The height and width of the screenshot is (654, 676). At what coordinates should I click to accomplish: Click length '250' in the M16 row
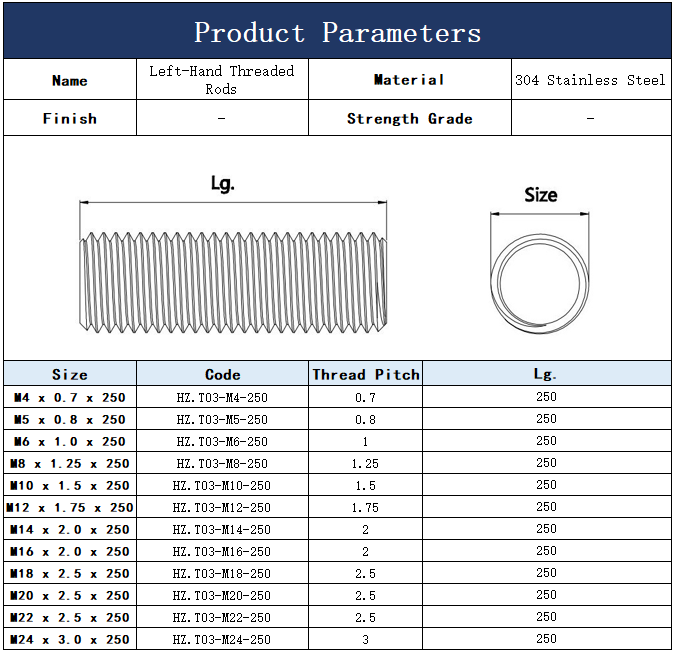[547, 551]
